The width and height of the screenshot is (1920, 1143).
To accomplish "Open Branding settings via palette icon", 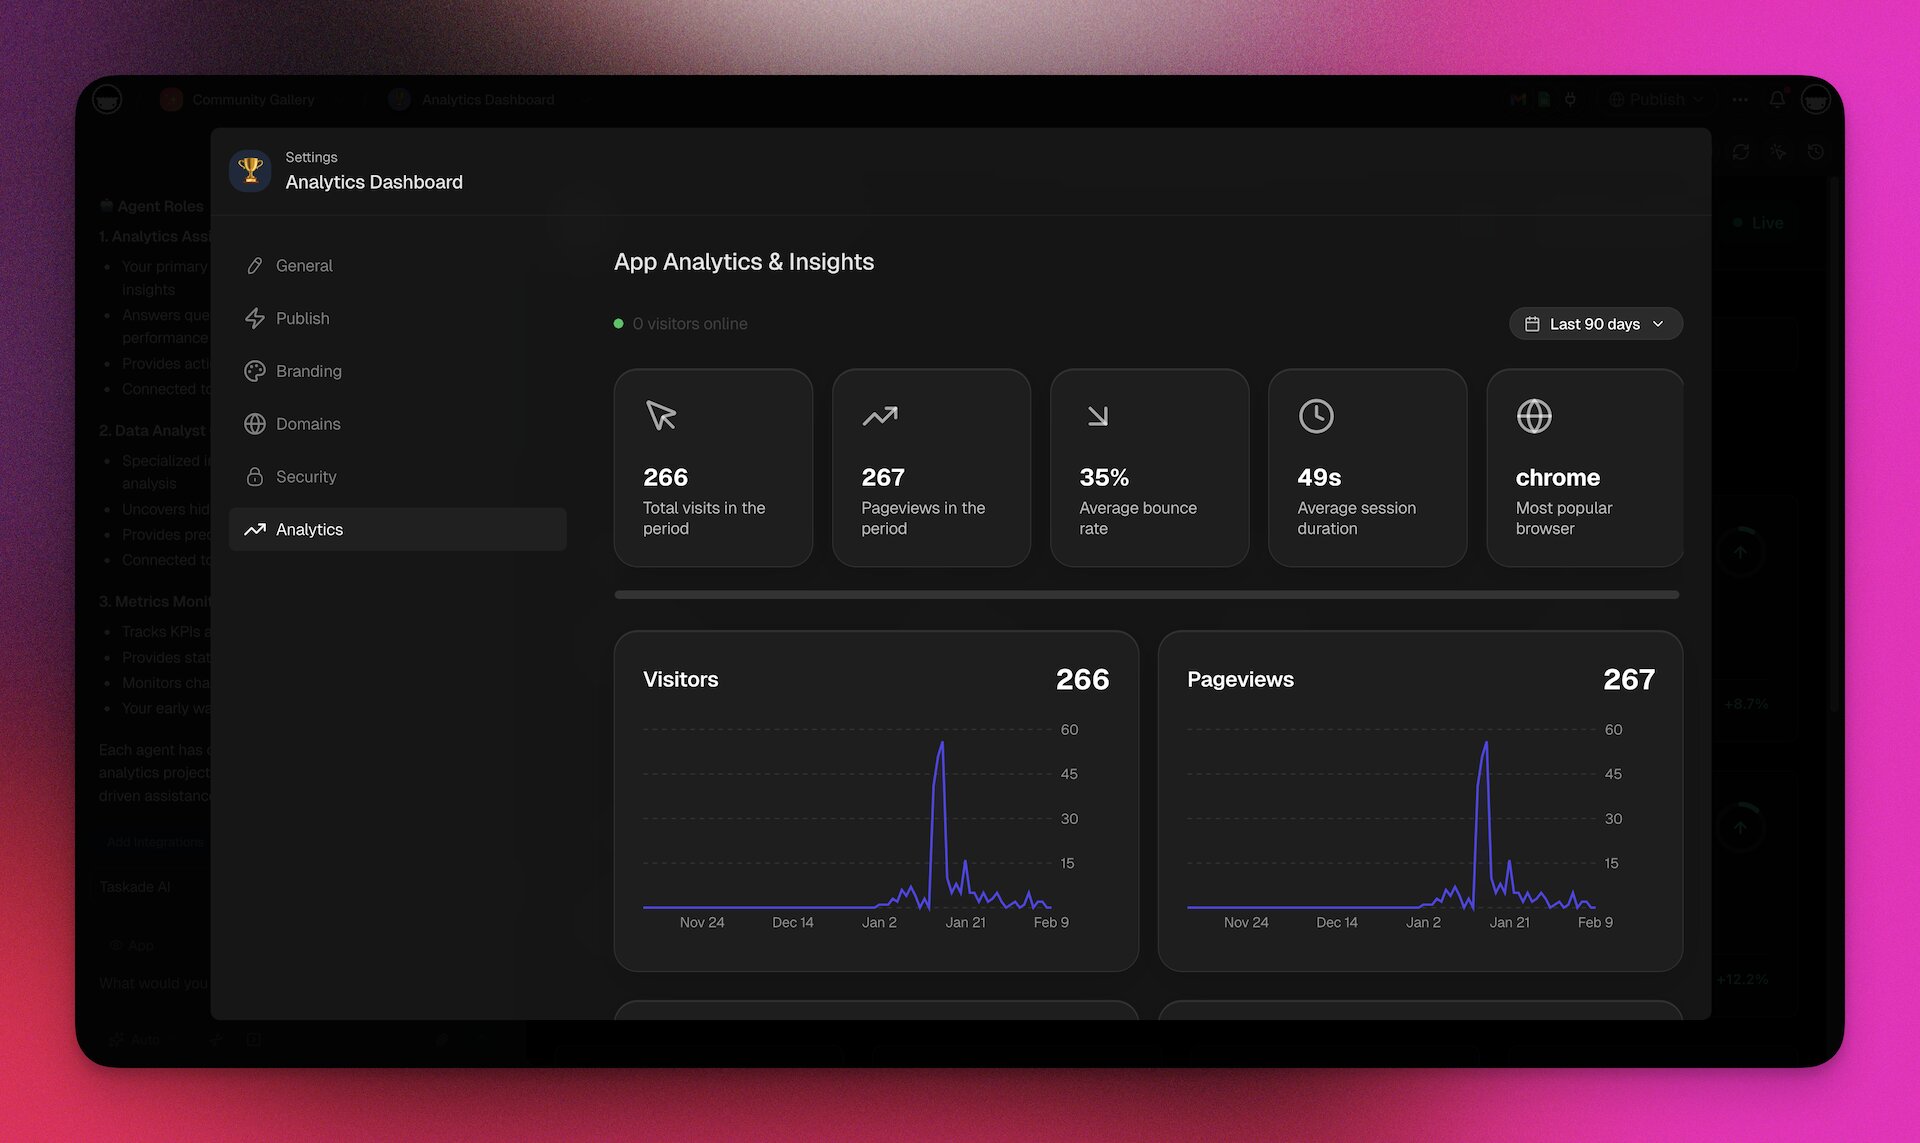I will (x=255, y=371).
